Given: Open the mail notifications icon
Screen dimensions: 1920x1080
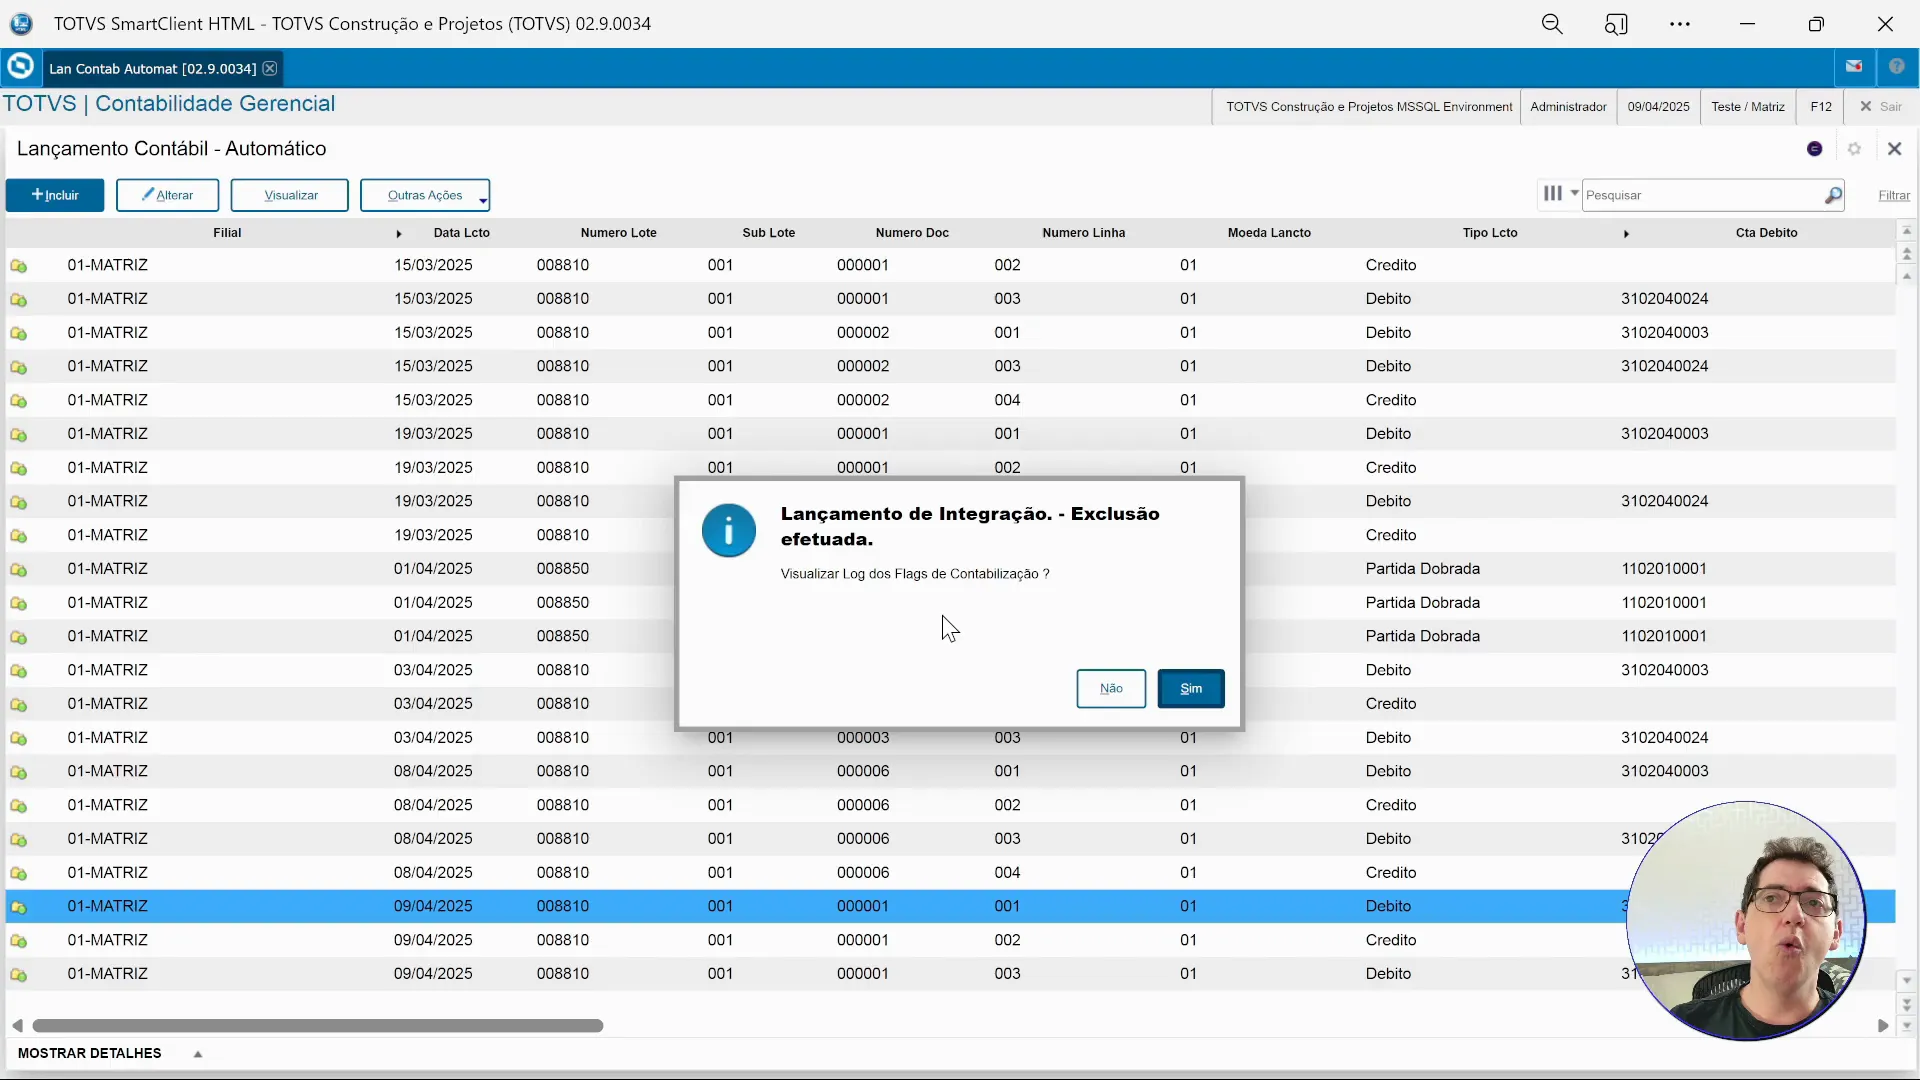Looking at the screenshot, I should point(1854,67).
